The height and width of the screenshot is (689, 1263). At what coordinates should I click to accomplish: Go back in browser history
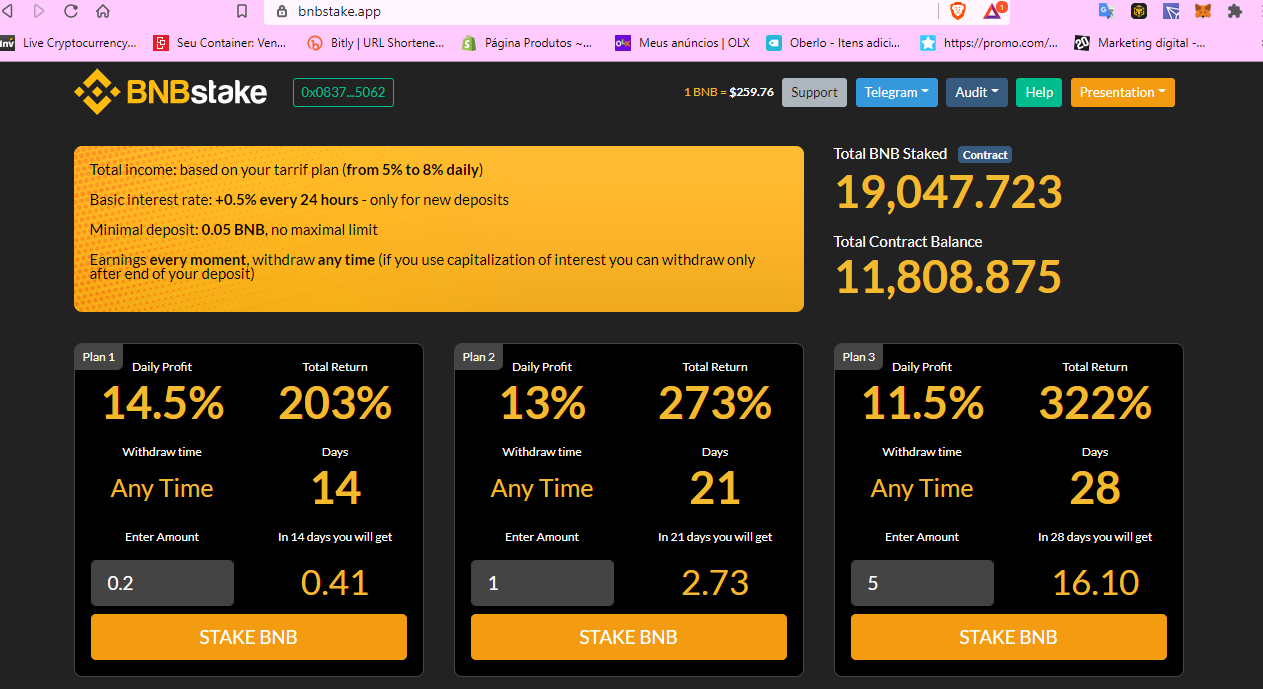coord(8,11)
